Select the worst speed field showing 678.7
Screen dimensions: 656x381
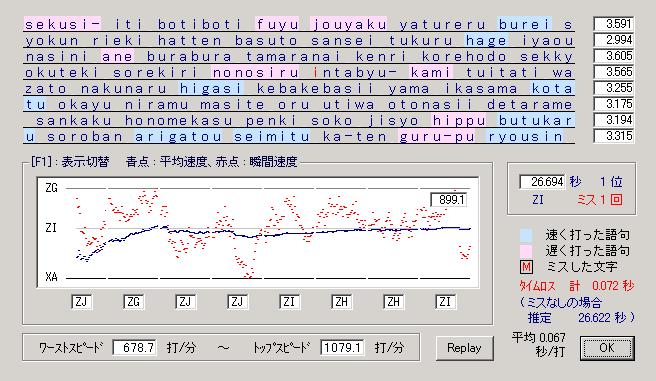pos(135,348)
